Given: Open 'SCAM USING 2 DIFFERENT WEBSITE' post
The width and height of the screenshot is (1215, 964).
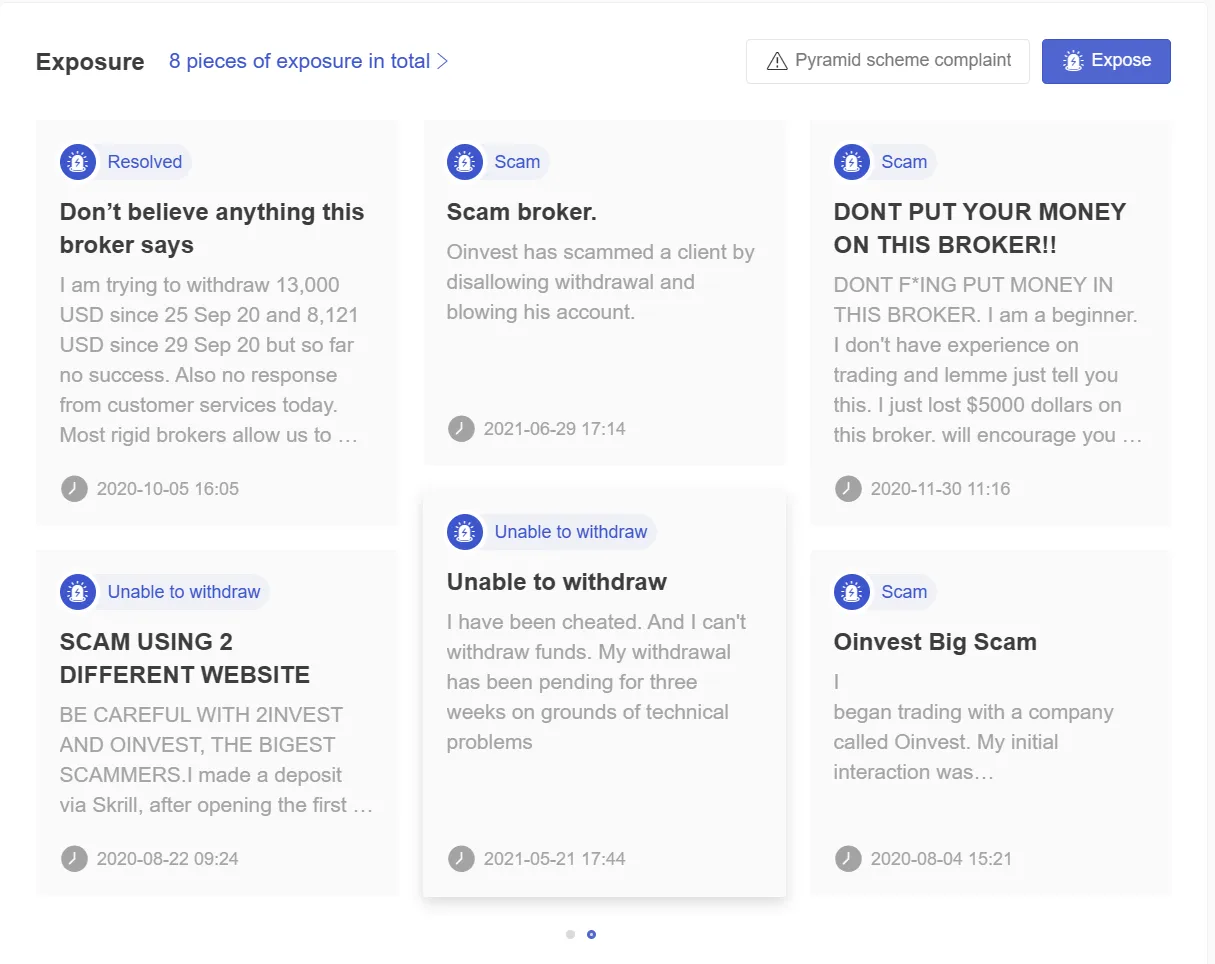Looking at the screenshot, I should coord(185,658).
